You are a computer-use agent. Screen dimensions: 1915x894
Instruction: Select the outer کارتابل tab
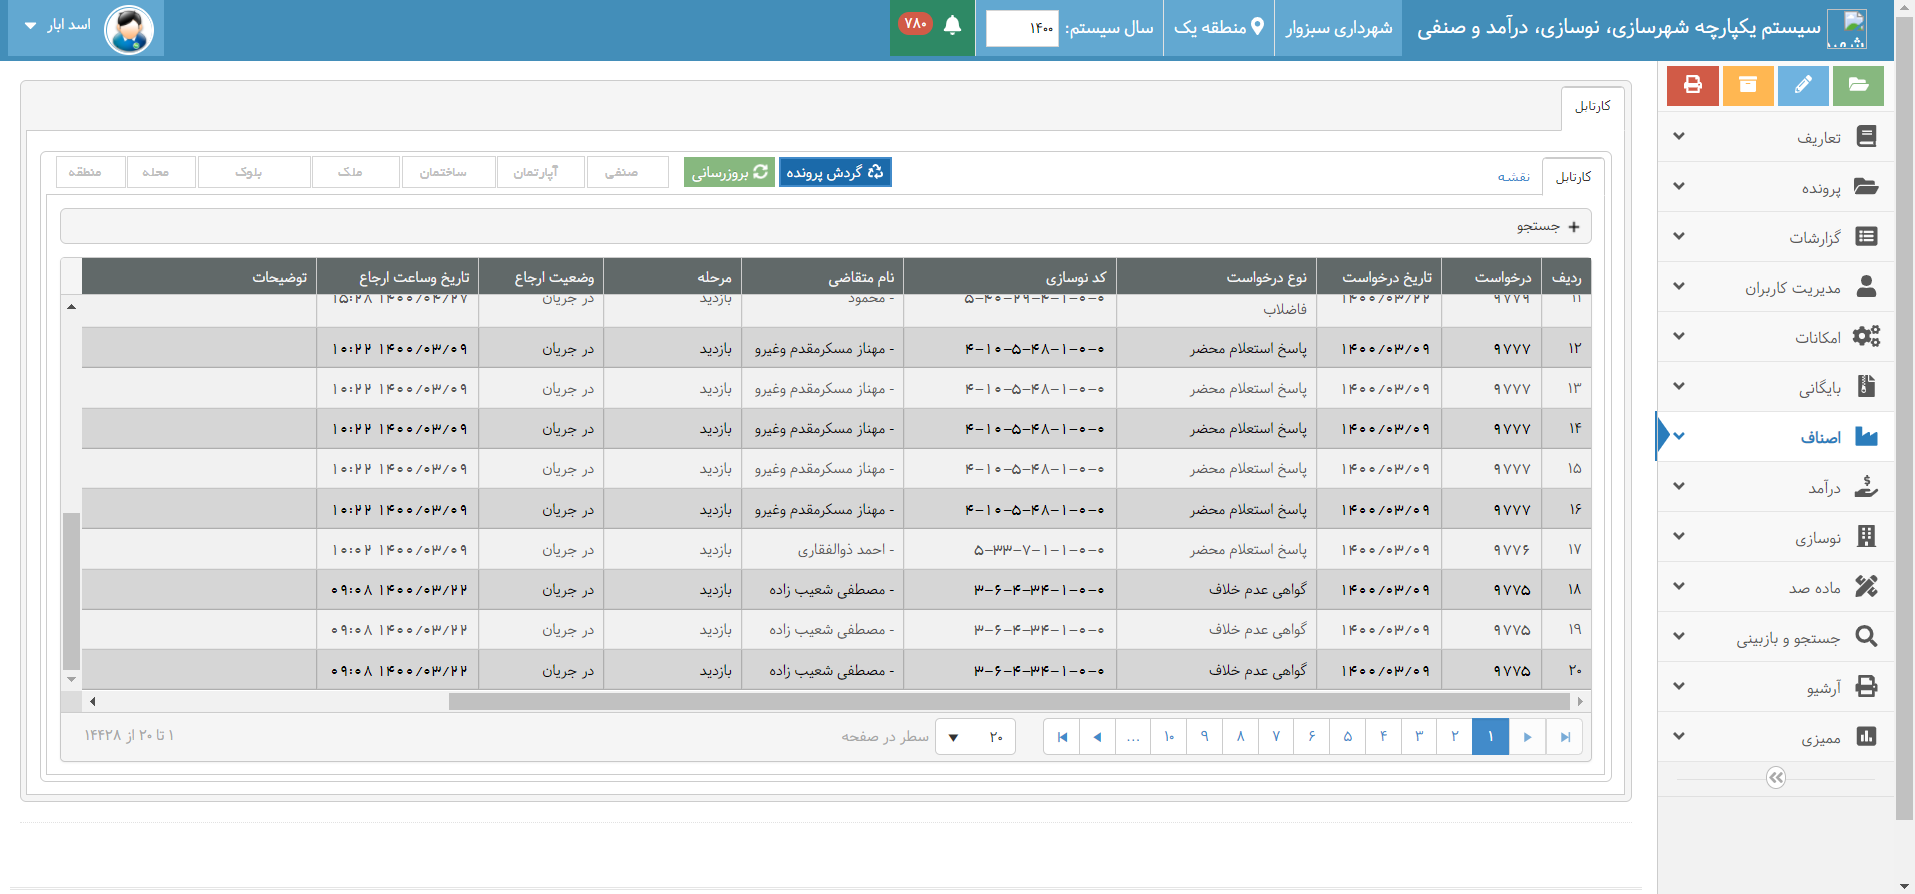1593,106
